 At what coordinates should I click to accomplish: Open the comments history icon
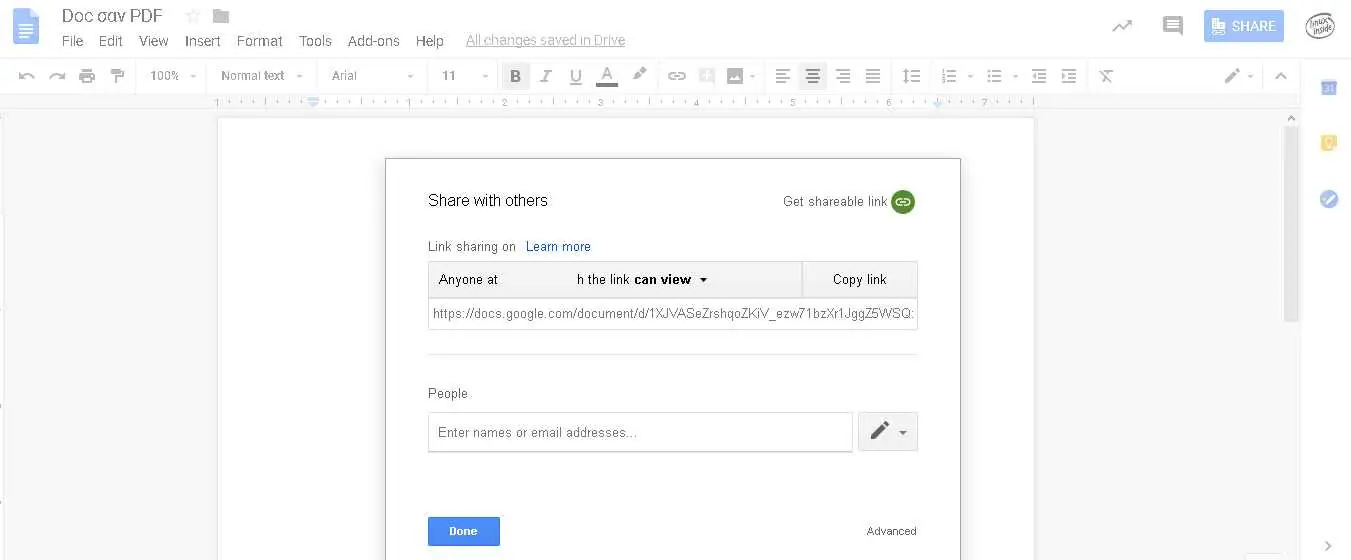(x=1173, y=26)
